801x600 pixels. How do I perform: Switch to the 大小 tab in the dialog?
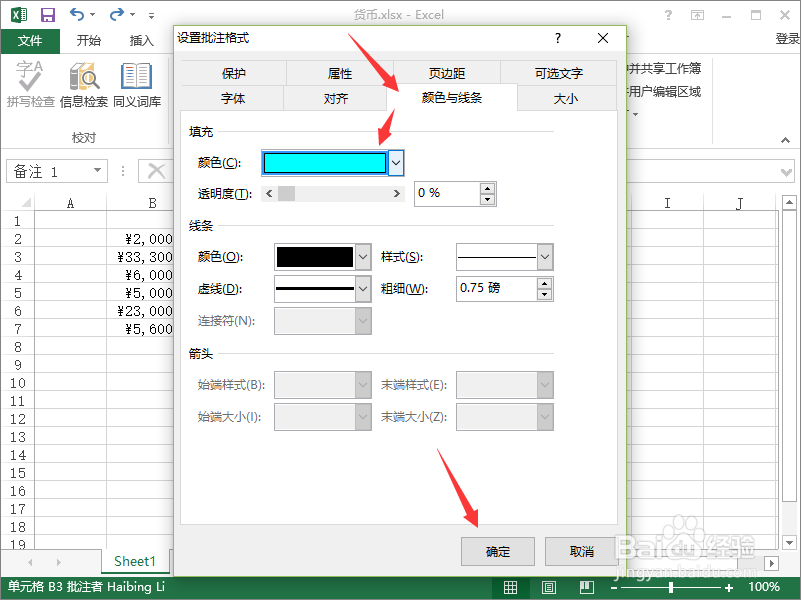click(566, 98)
